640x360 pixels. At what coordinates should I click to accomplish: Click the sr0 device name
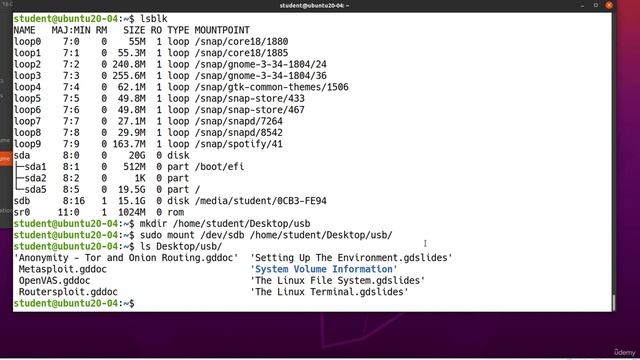click(x=22, y=212)
